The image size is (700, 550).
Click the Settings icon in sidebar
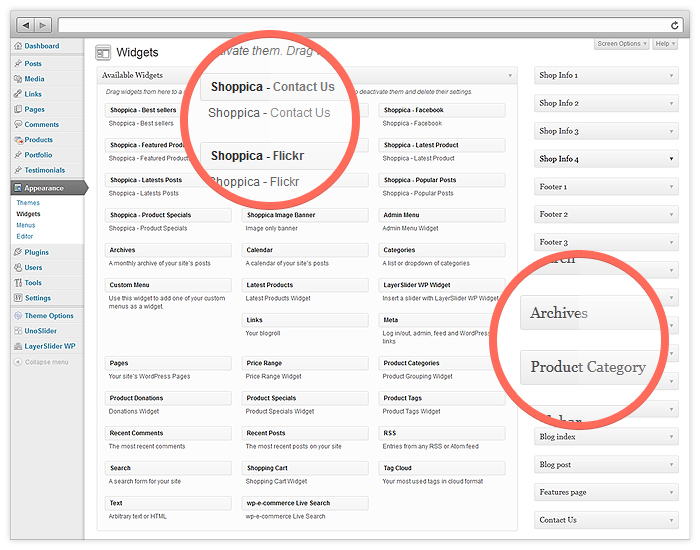pyautogui.click(x=18, y=298)
